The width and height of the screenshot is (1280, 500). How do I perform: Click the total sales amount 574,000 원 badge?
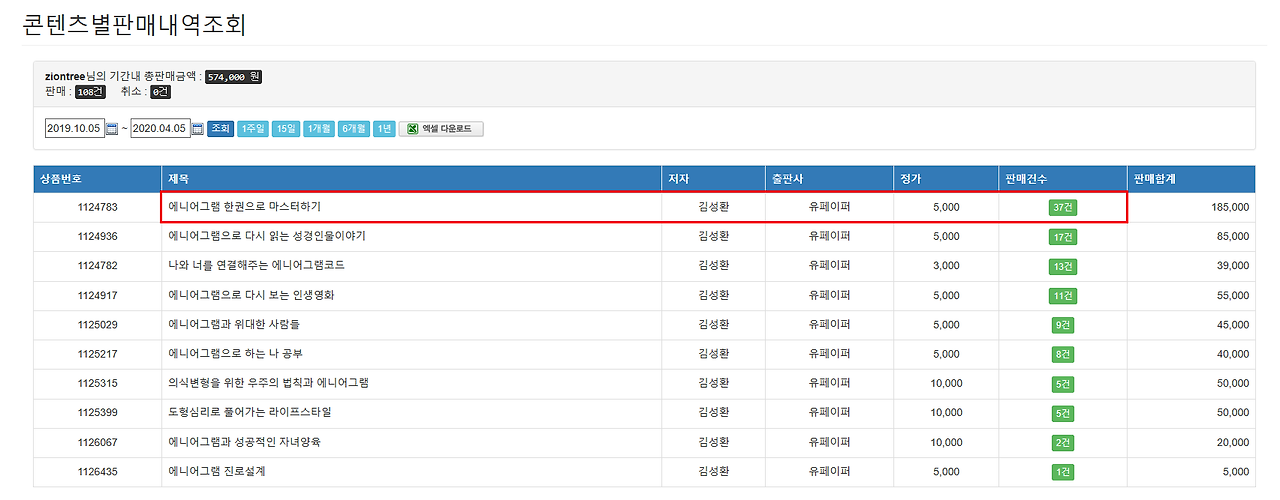coord(234,77)
